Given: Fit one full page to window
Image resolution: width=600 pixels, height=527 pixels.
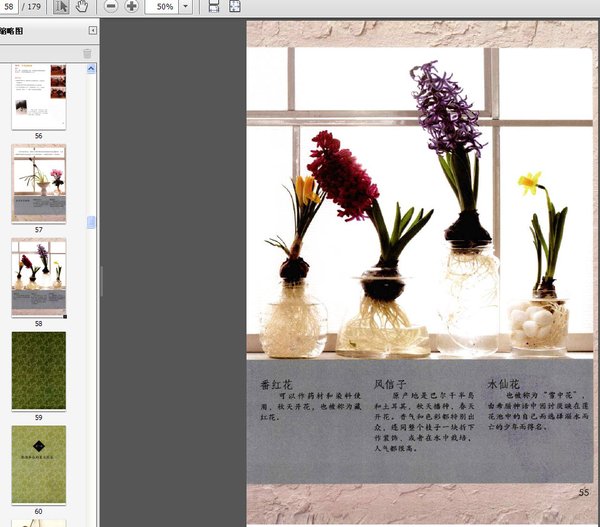Looking at the screenshot, I should 235,7.
